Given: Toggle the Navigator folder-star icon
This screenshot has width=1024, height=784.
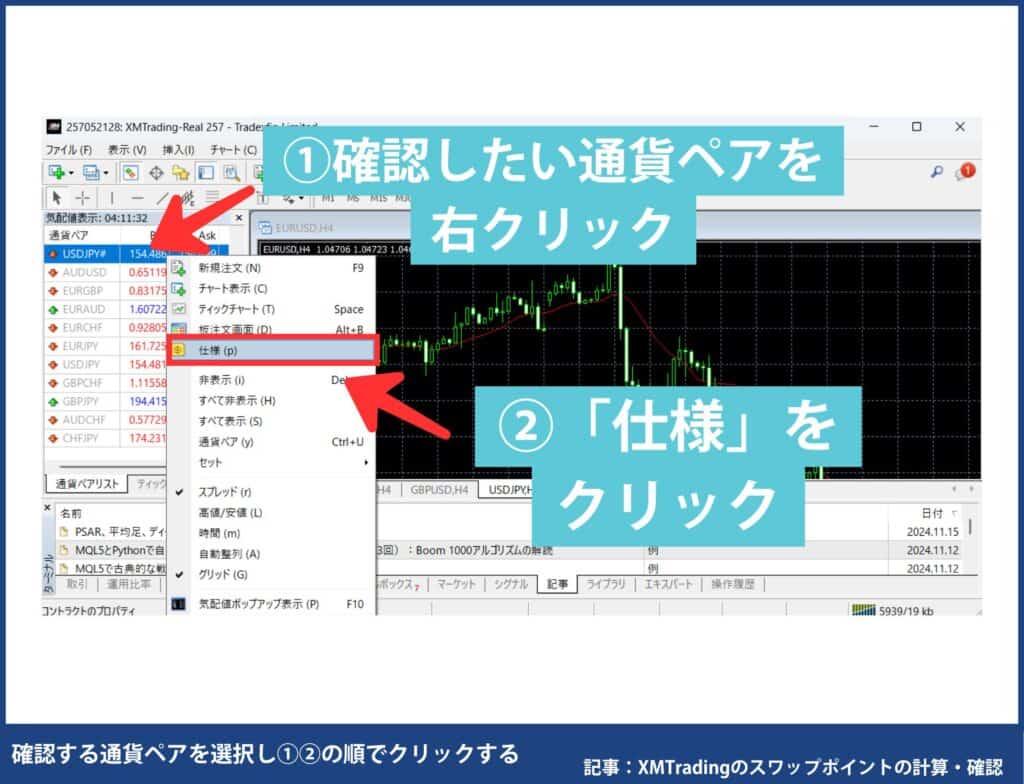Looking at the screenshot, I should (180, 172).
